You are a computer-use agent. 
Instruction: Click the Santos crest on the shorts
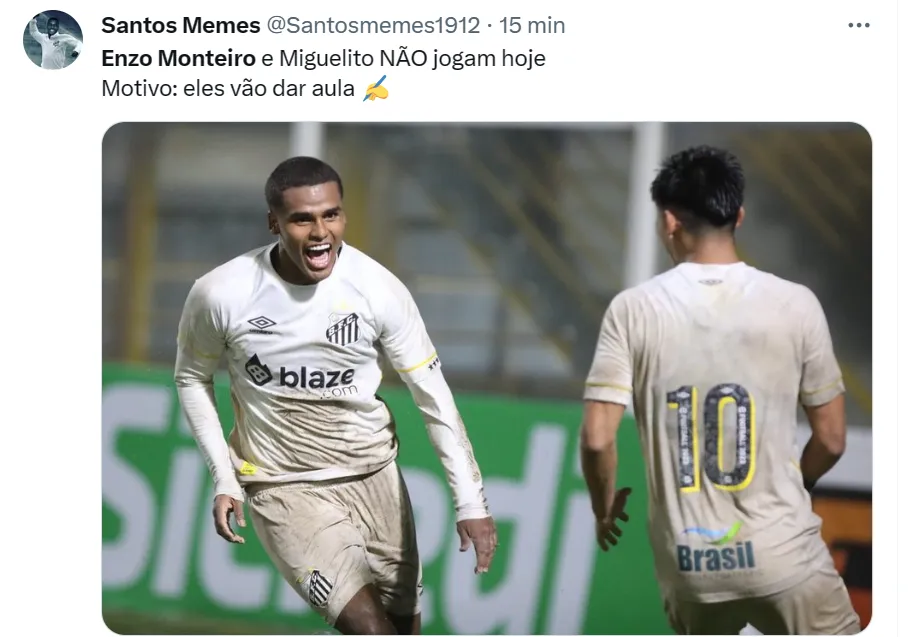320,587
